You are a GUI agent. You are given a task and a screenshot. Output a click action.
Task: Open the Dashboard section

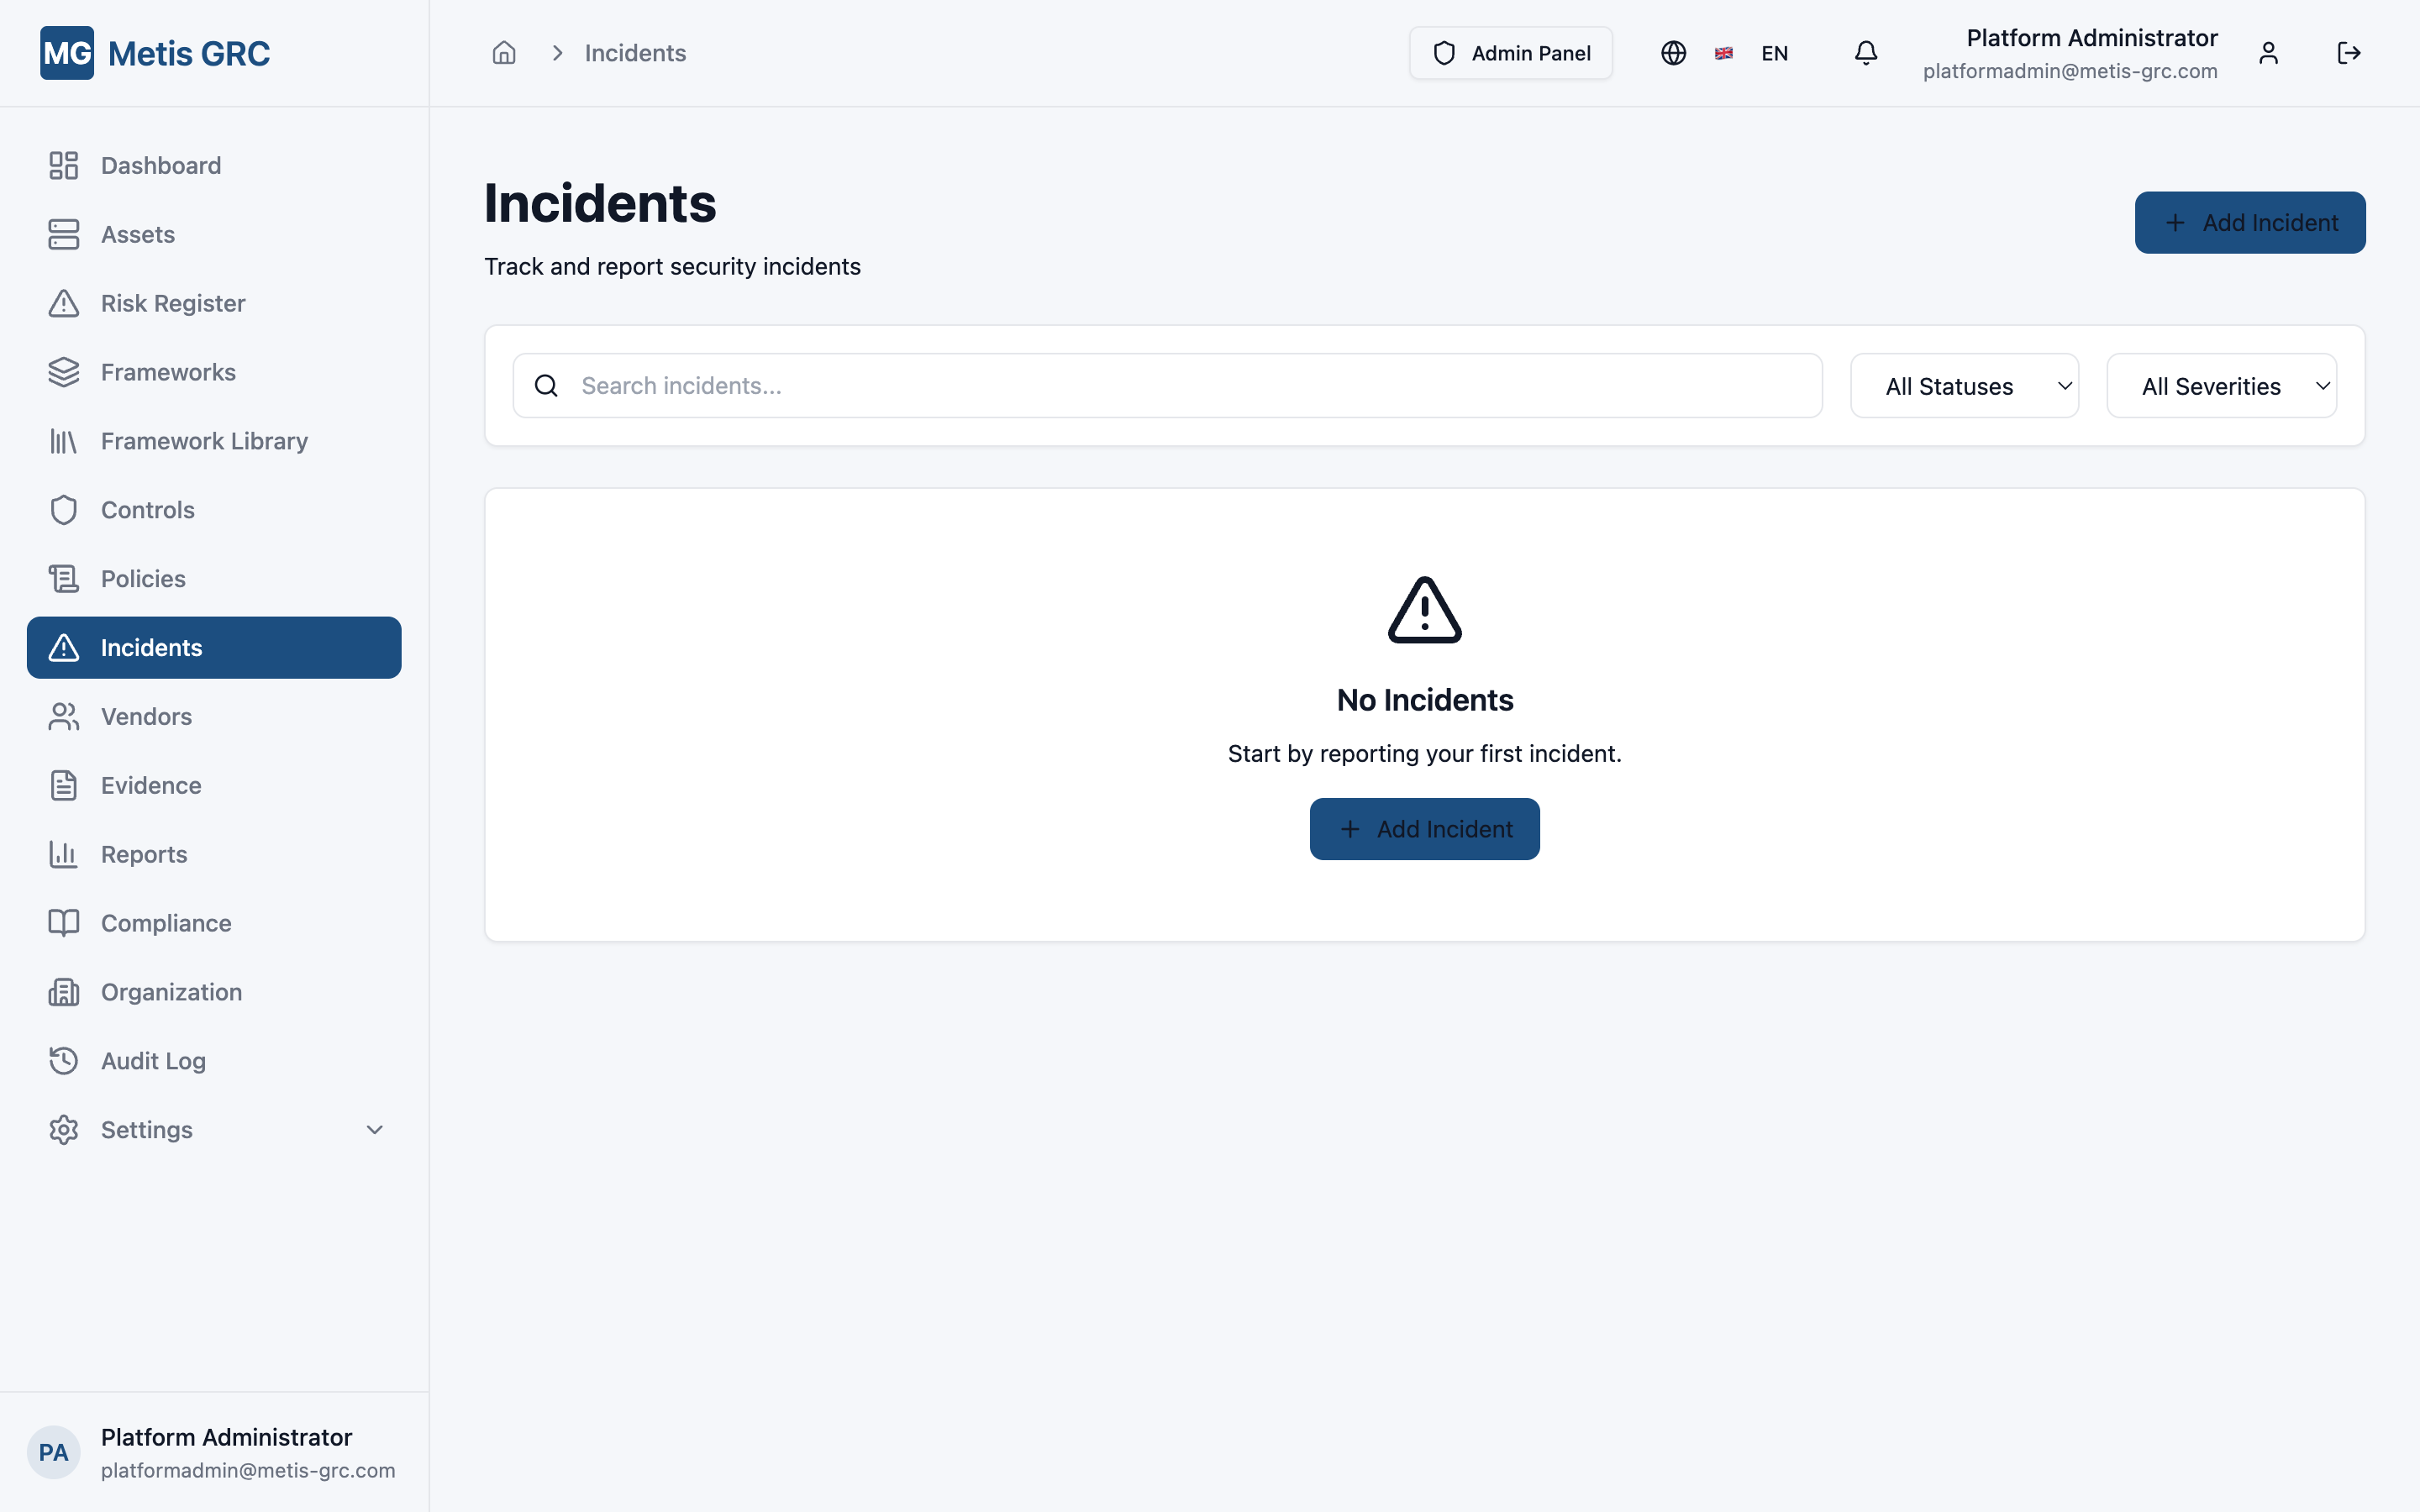click(x=160, y=164)
